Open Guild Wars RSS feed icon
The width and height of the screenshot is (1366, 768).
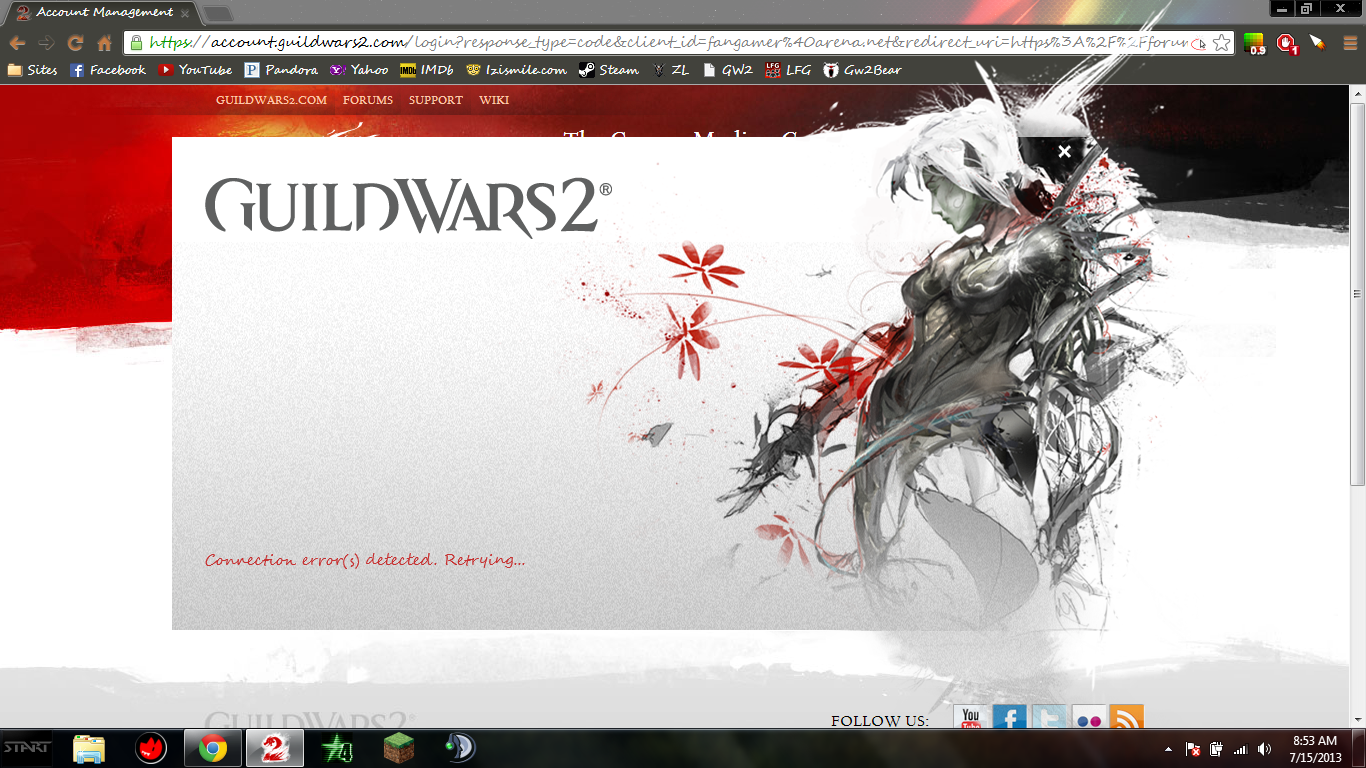1127,718
